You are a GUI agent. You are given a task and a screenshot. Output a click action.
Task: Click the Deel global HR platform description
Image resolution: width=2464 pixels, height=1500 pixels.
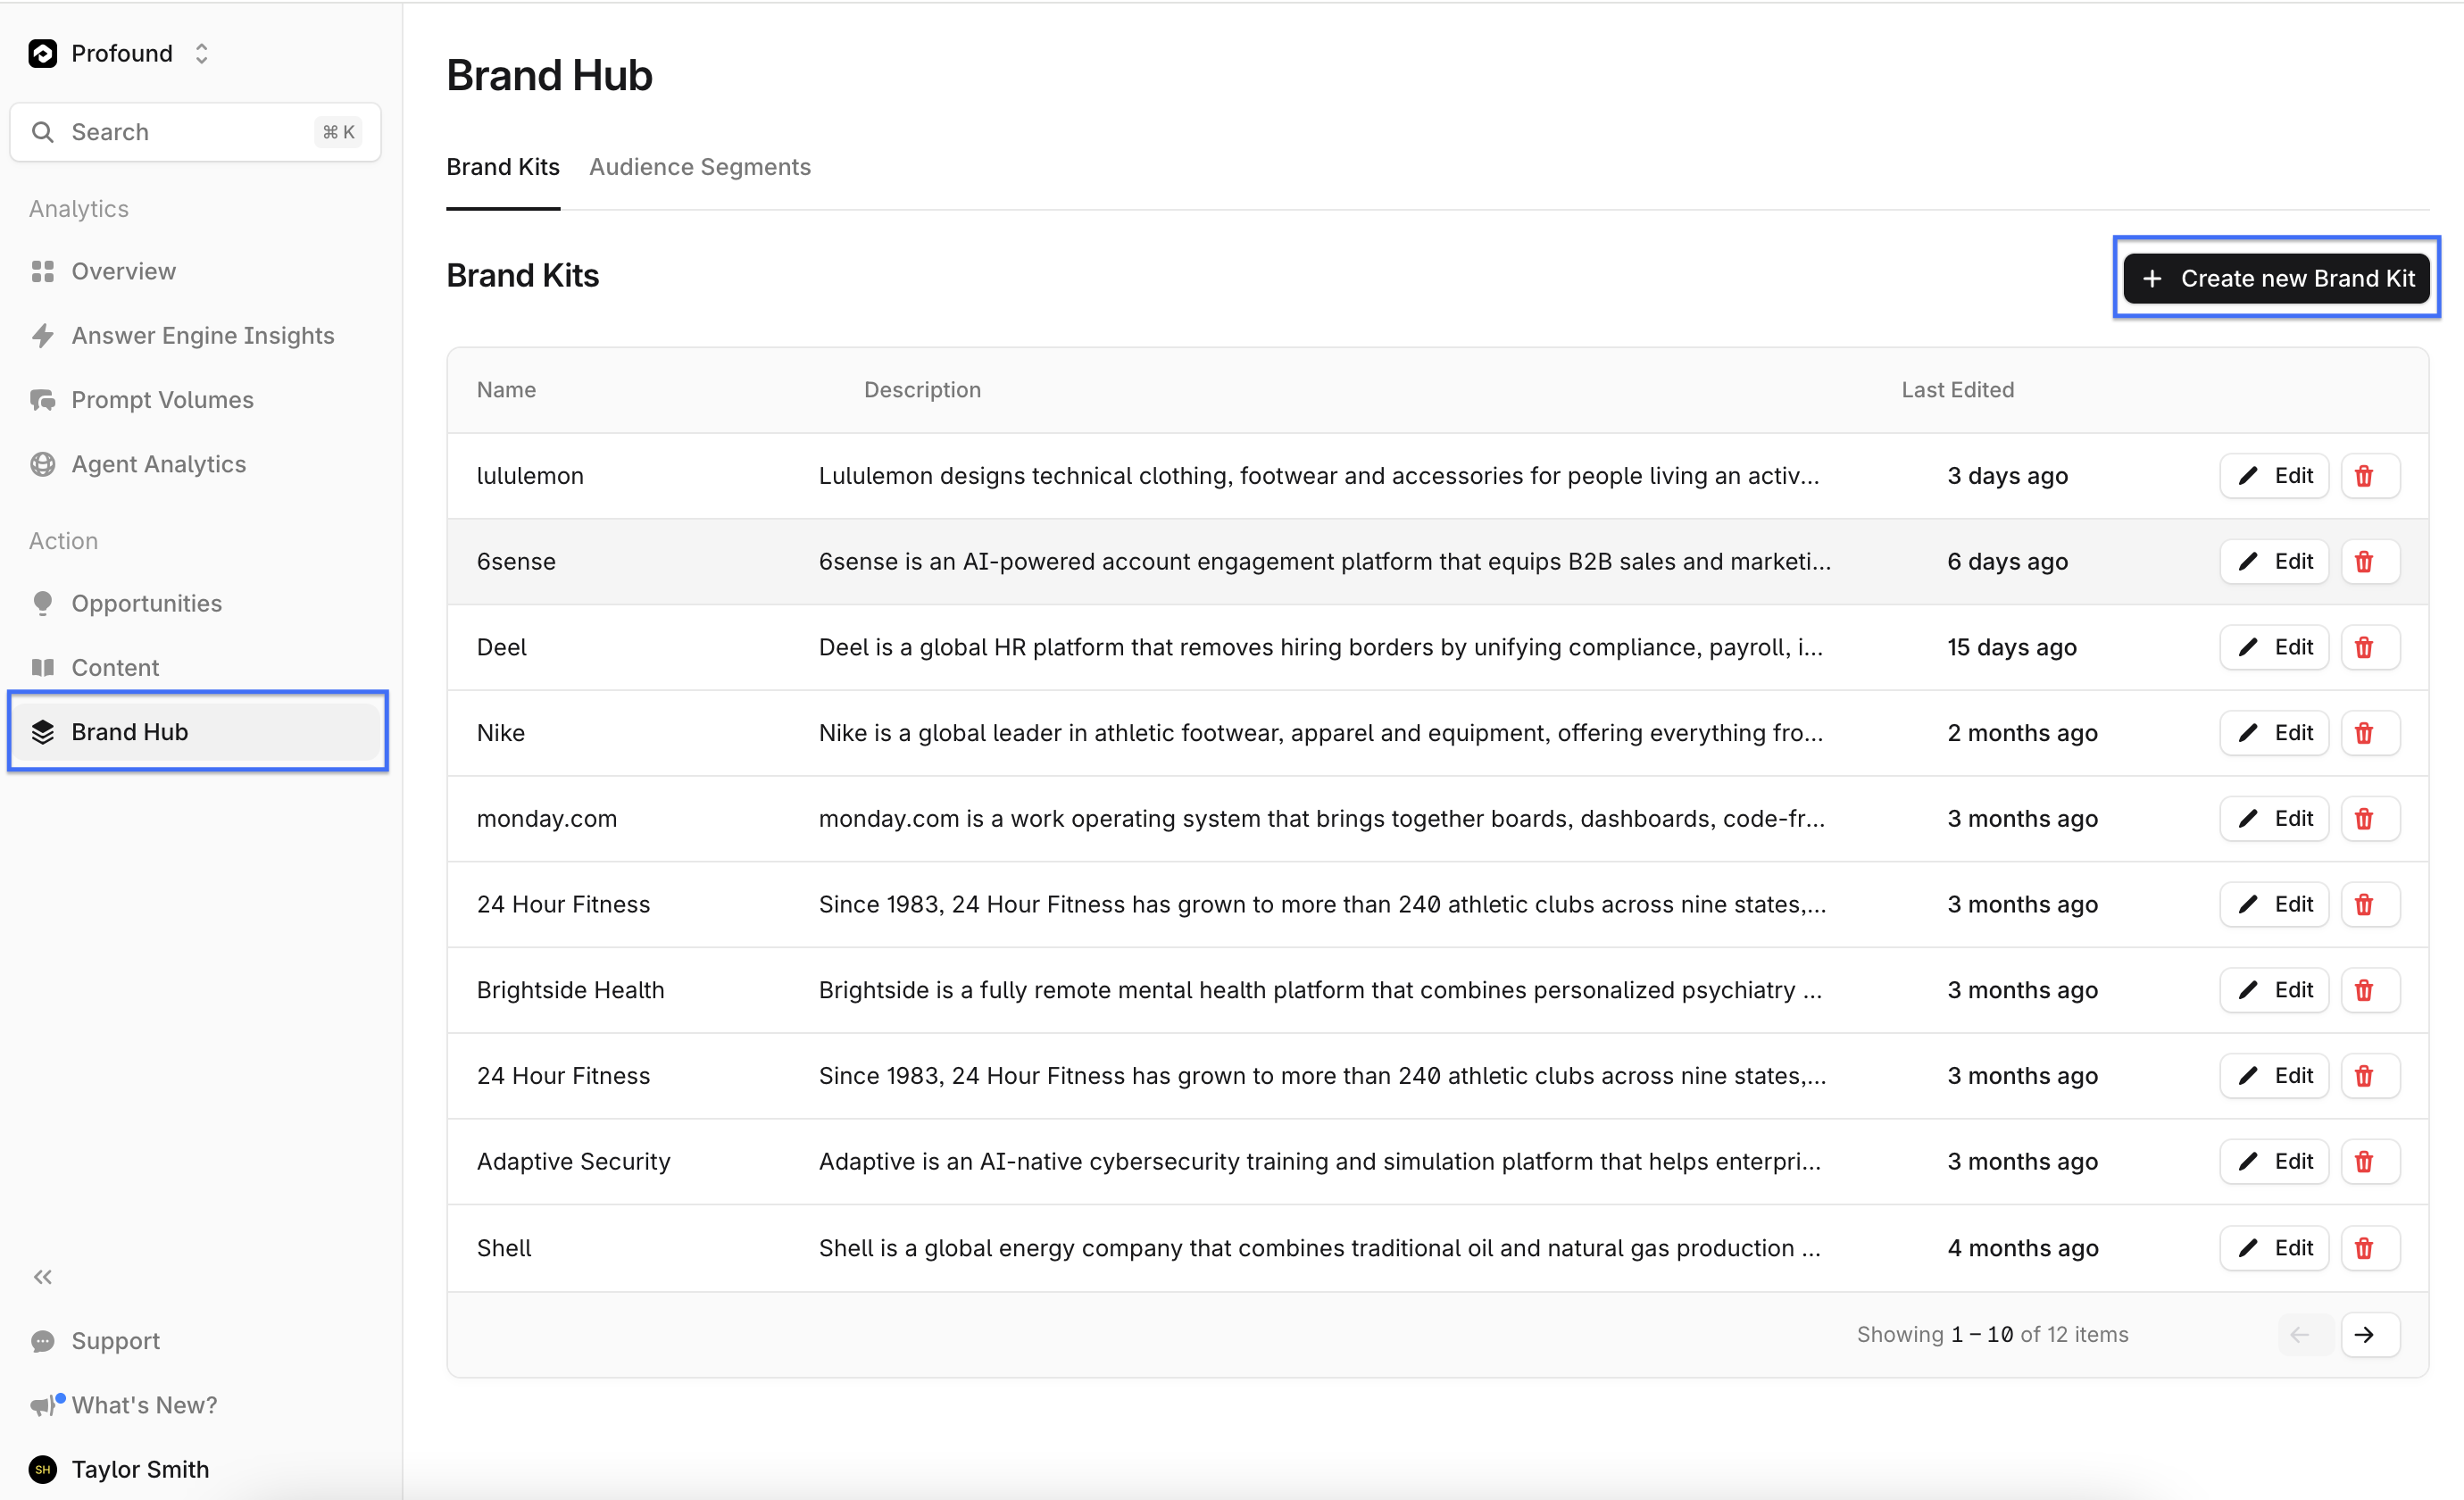tap(1321, 647)
